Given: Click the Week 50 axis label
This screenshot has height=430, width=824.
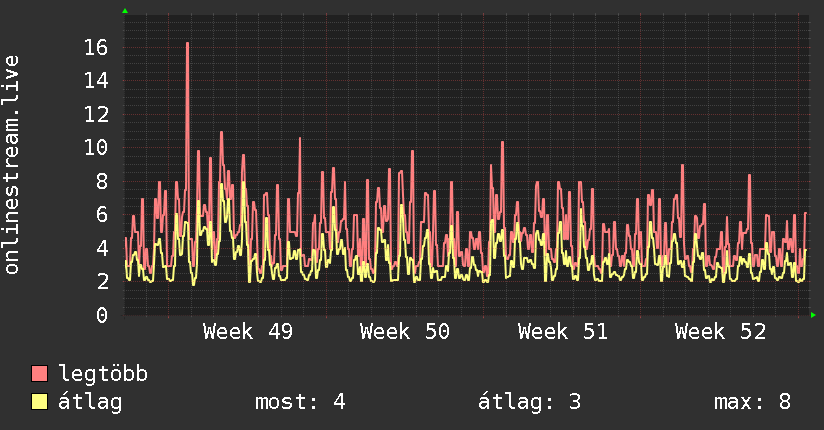Looking at the screenshot, I should 405,332.
